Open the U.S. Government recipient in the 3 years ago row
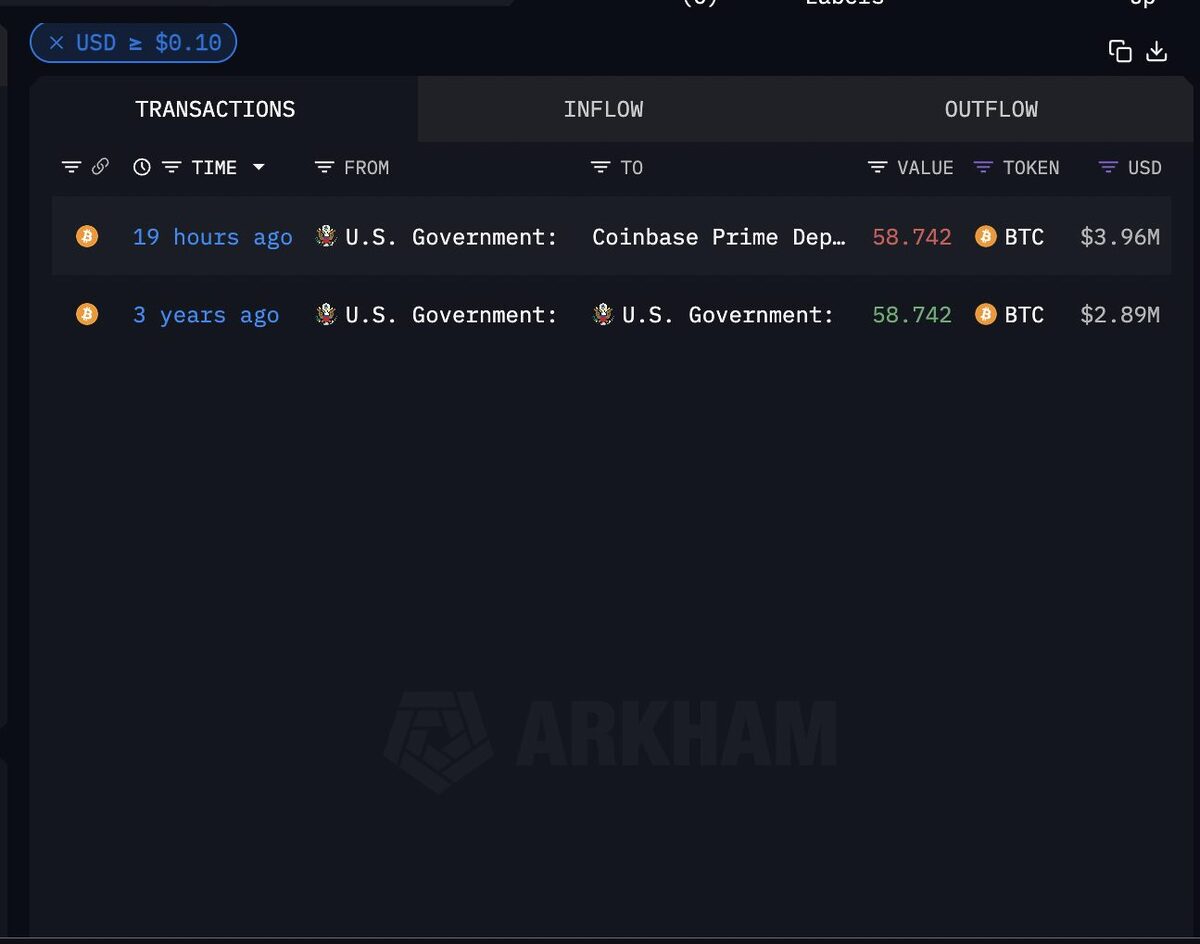This screenshot has width=1200, height=944. [728, 315]
